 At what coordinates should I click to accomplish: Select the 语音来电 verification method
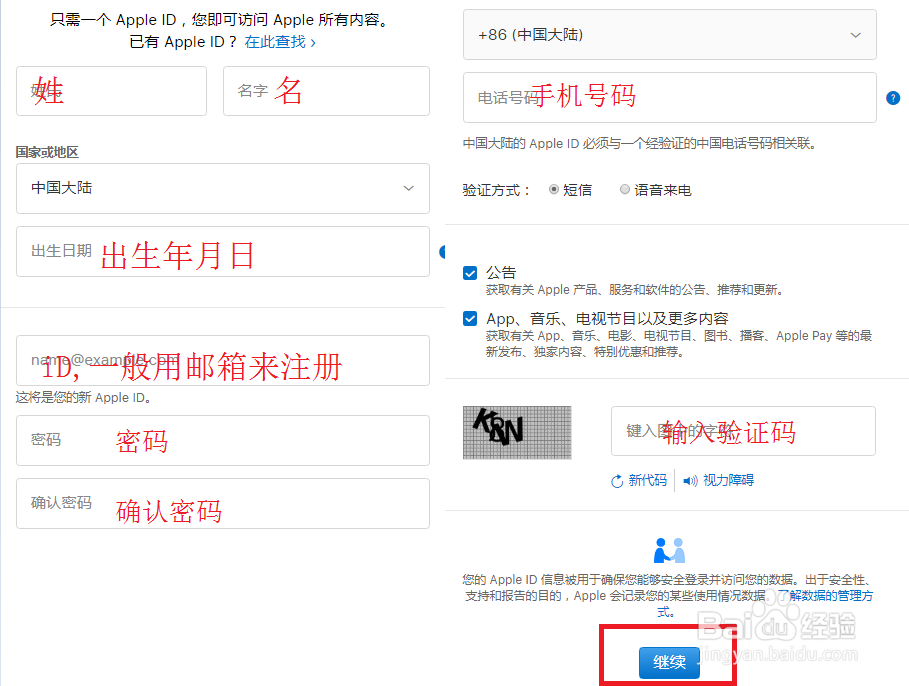623,189
